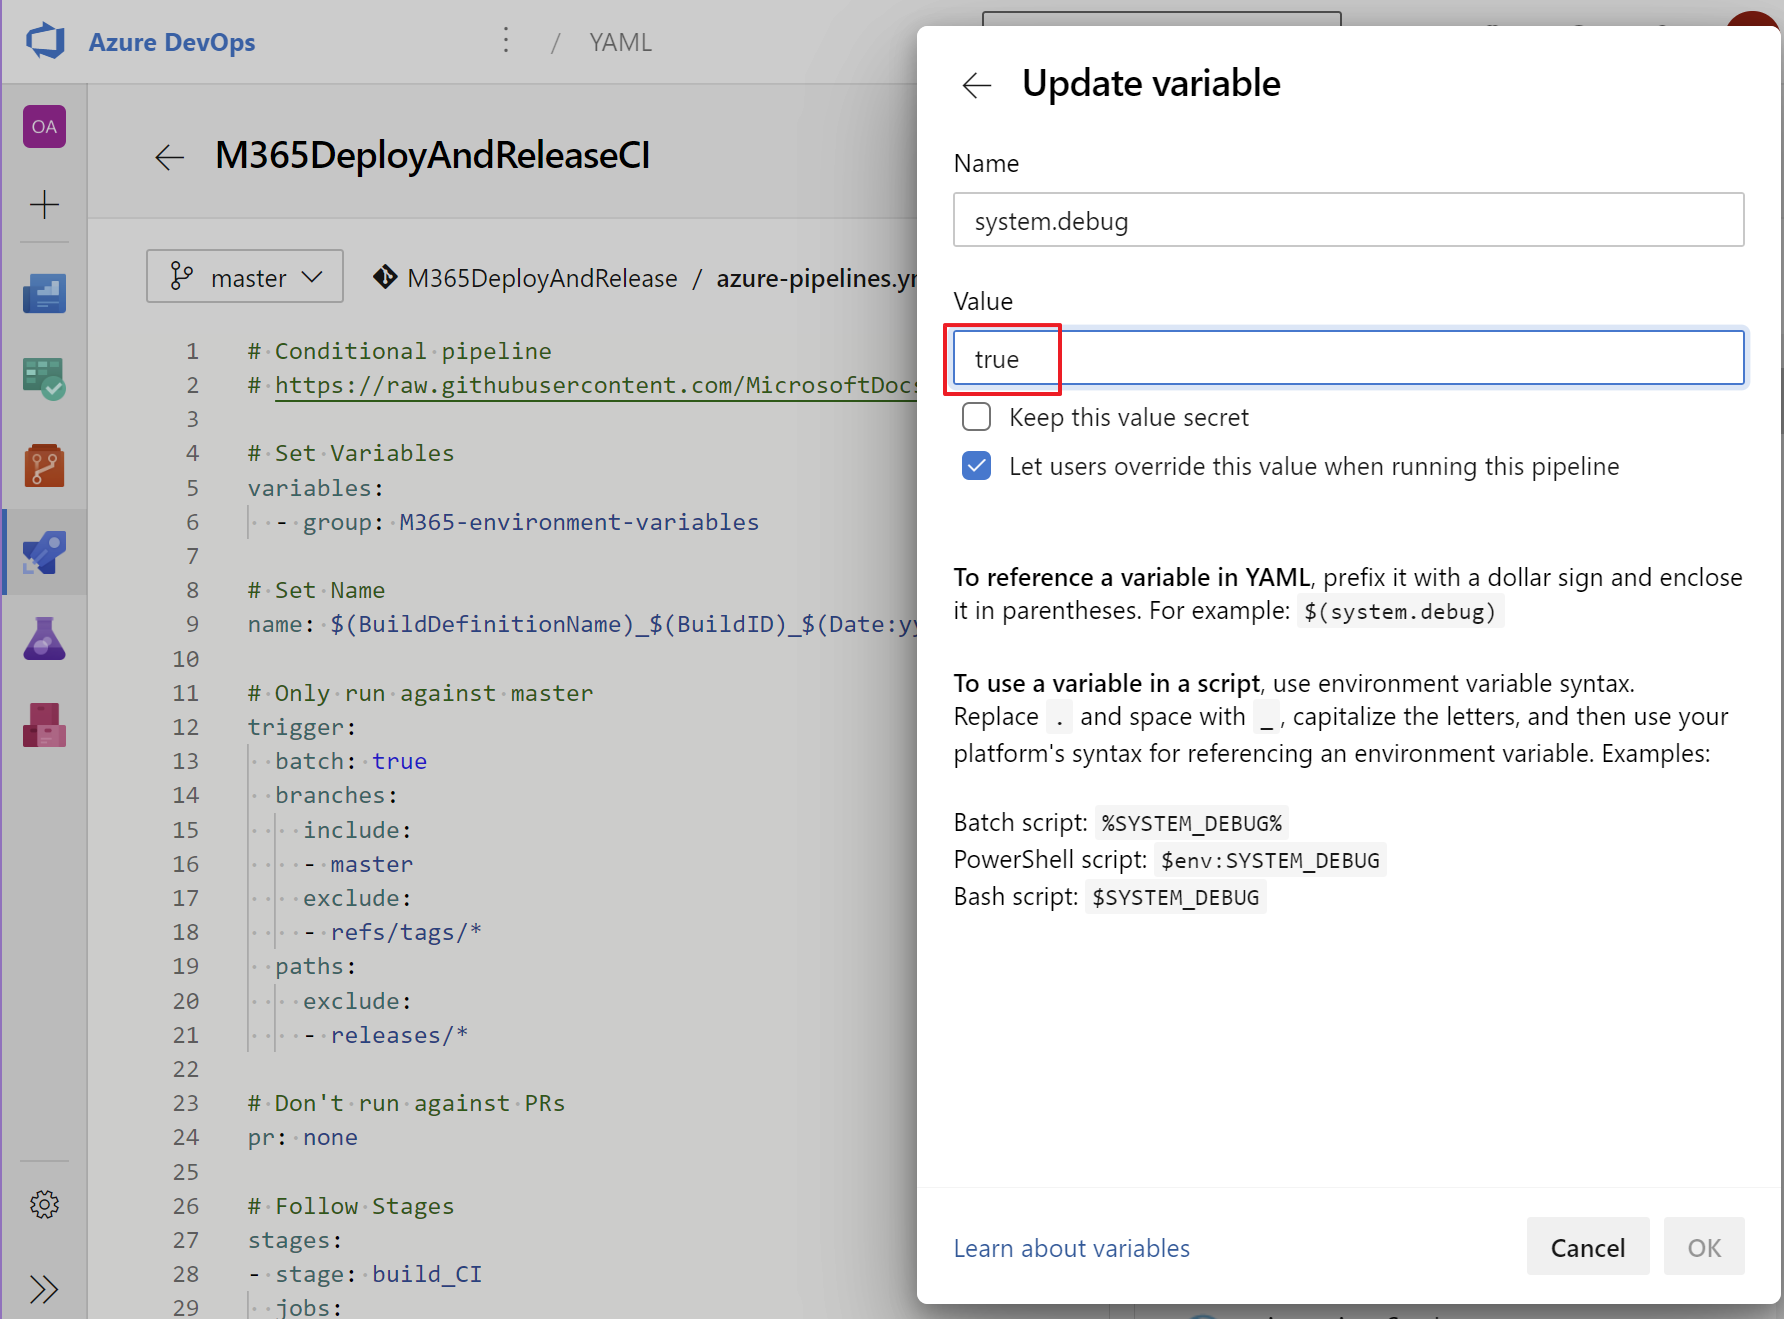This screenshot has height=1319, width=1784.
Task: Open the Boards hub icon
Action: point(45,379)
